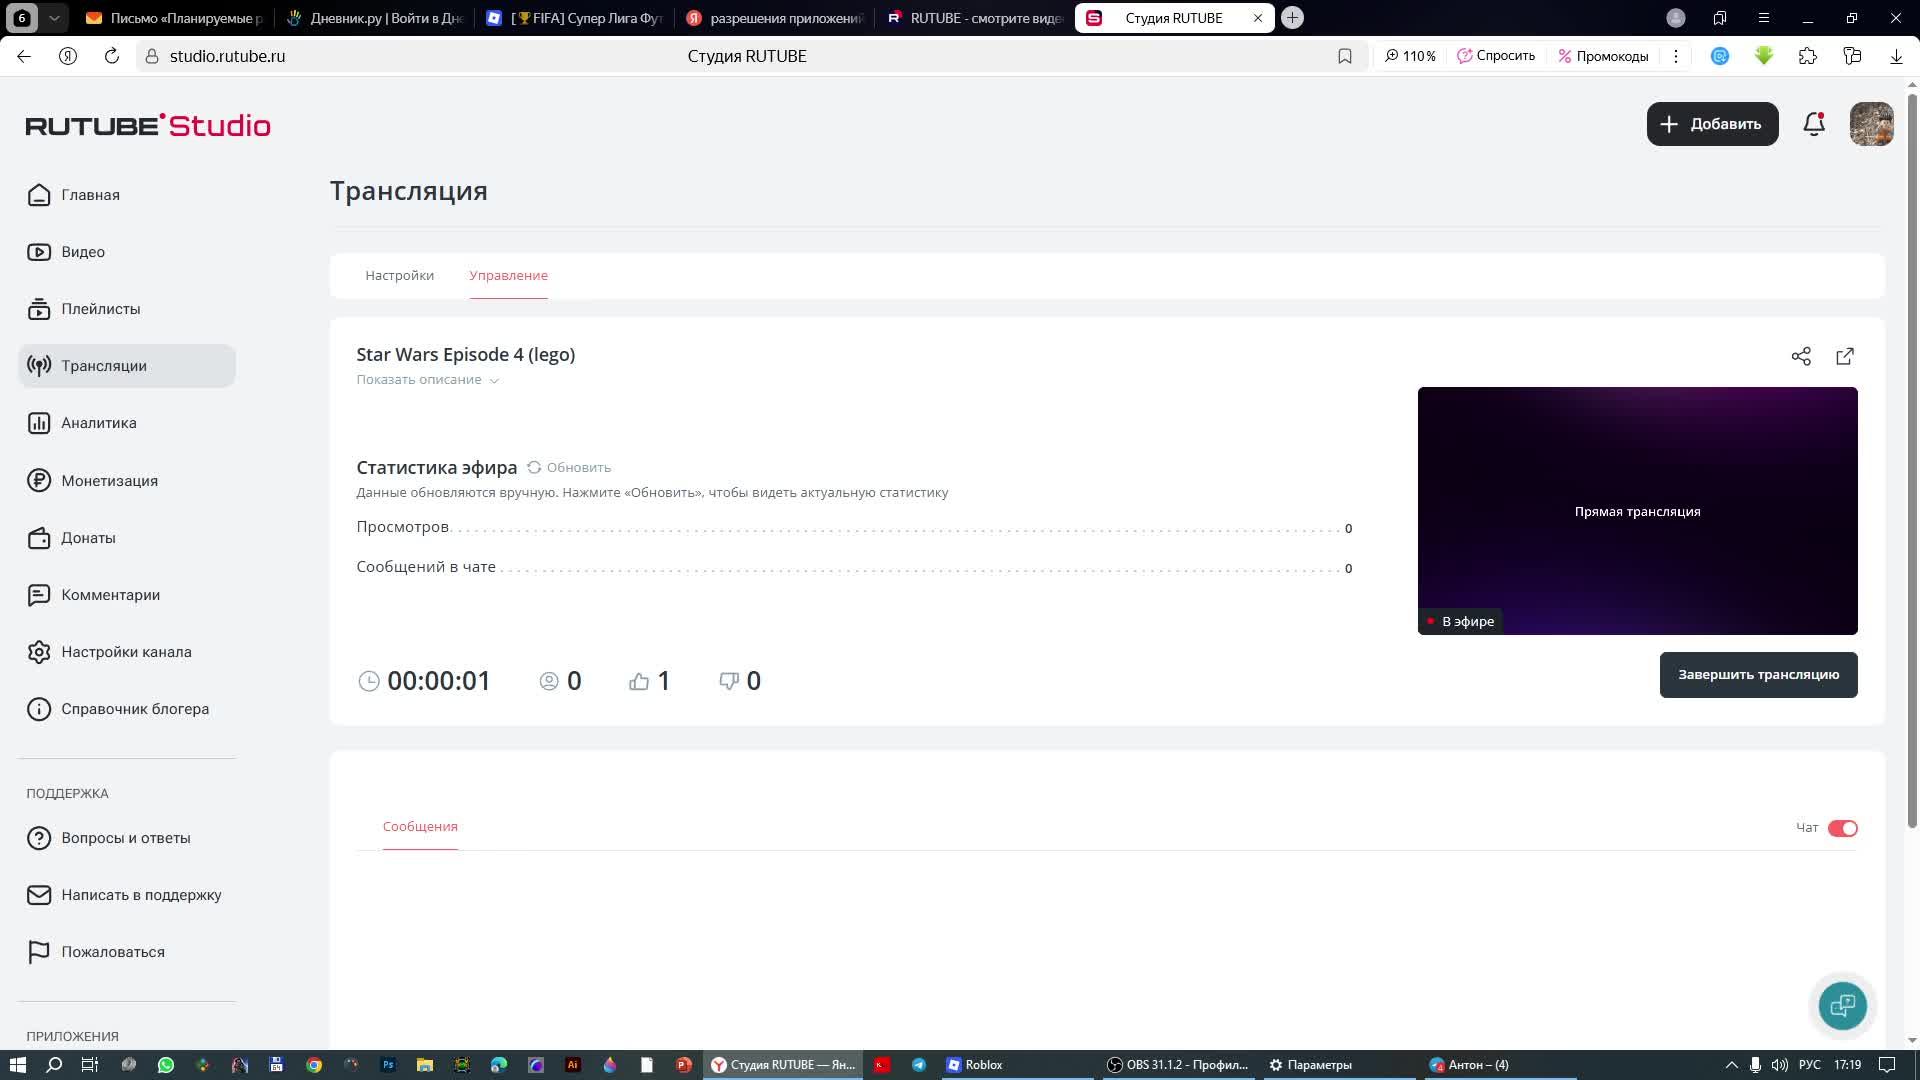
Task: Open the Донаты sidebar section
Action: pos(88,538)
